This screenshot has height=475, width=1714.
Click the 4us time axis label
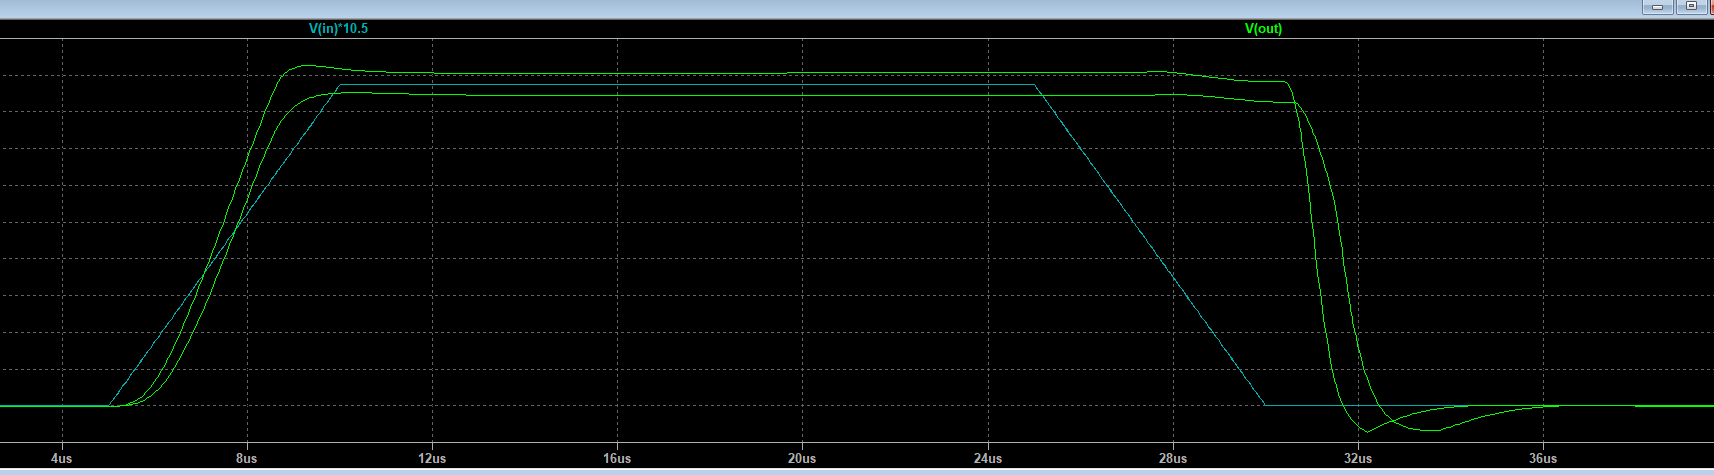tap(61, 459)
